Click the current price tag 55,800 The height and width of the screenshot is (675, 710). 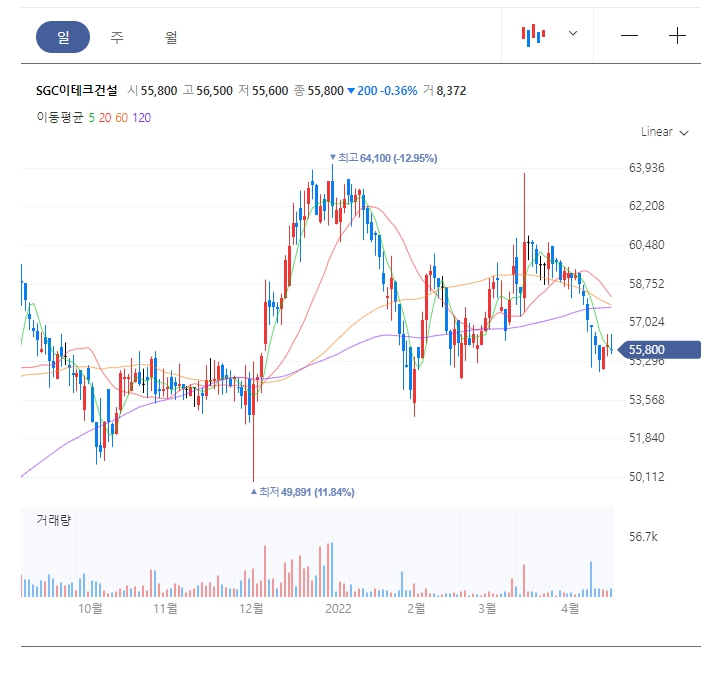click(x=659, y=349)
